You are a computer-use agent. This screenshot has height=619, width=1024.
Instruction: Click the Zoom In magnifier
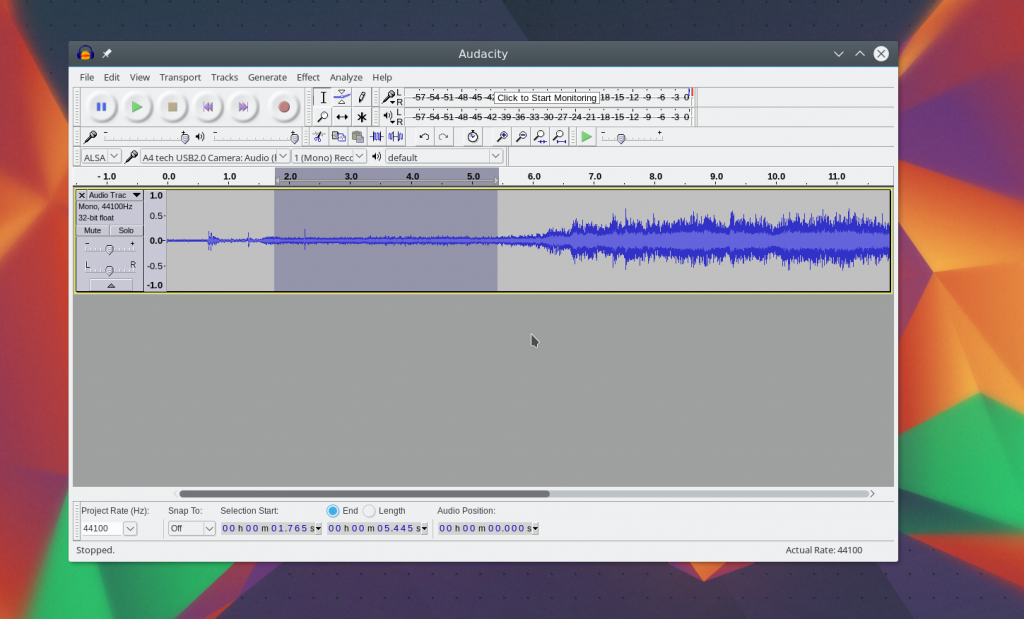(502, 137)
